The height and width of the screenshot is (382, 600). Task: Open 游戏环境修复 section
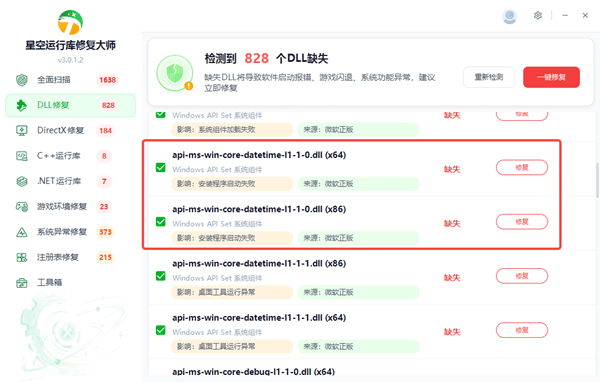[70, 207]
